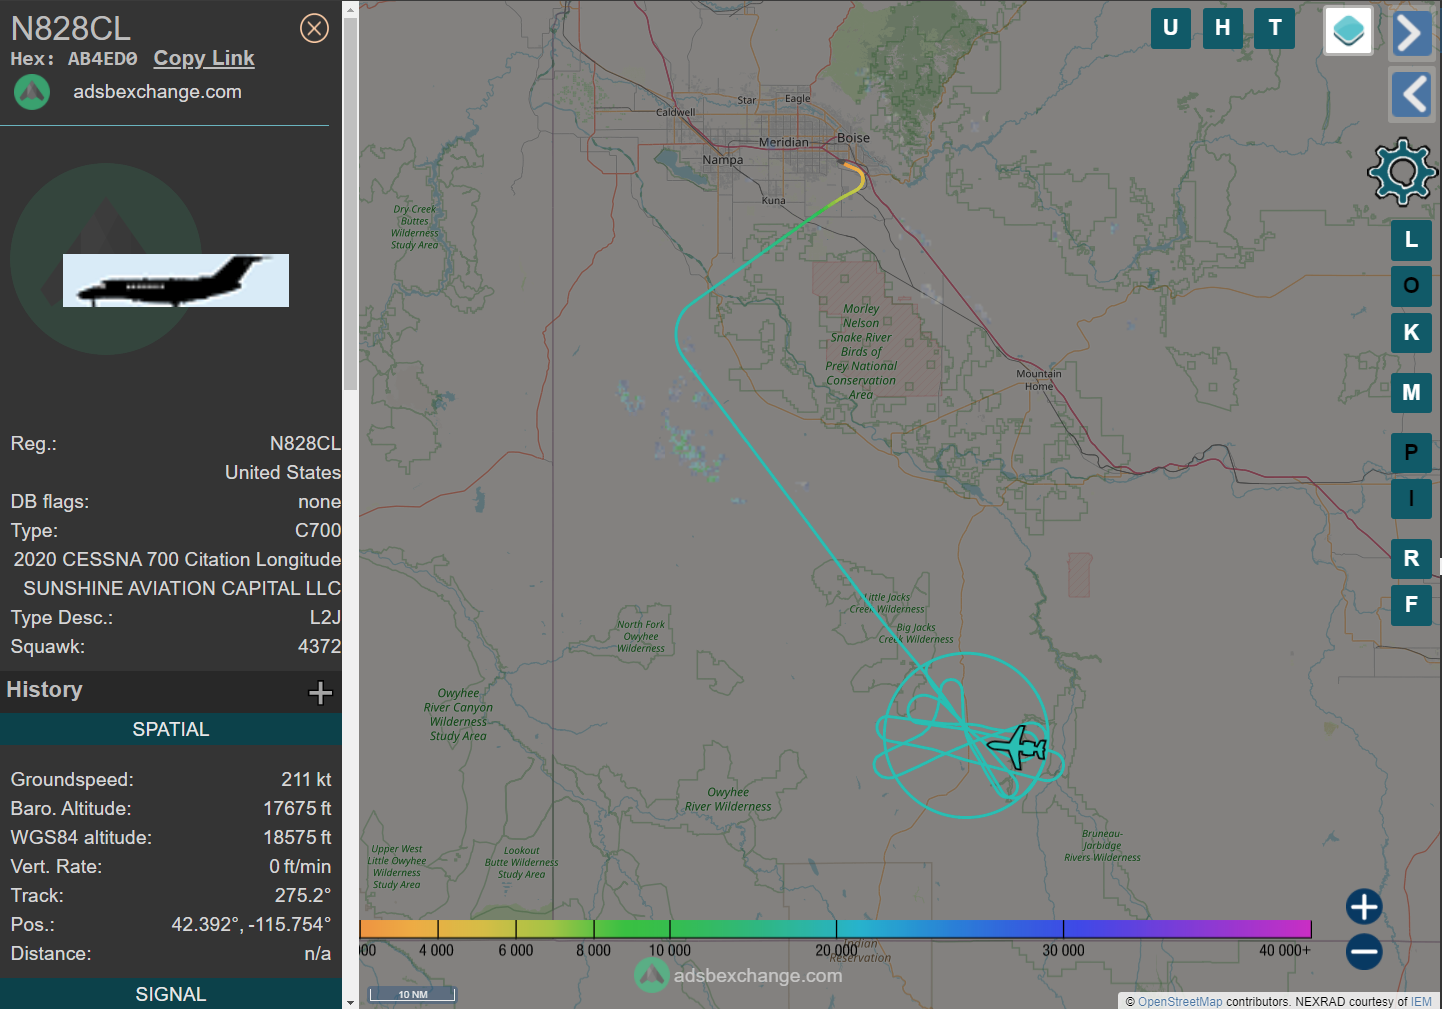Open the map layers selector icon
Screen dimensions: 1442x1009
click(x=1348, y=30)
